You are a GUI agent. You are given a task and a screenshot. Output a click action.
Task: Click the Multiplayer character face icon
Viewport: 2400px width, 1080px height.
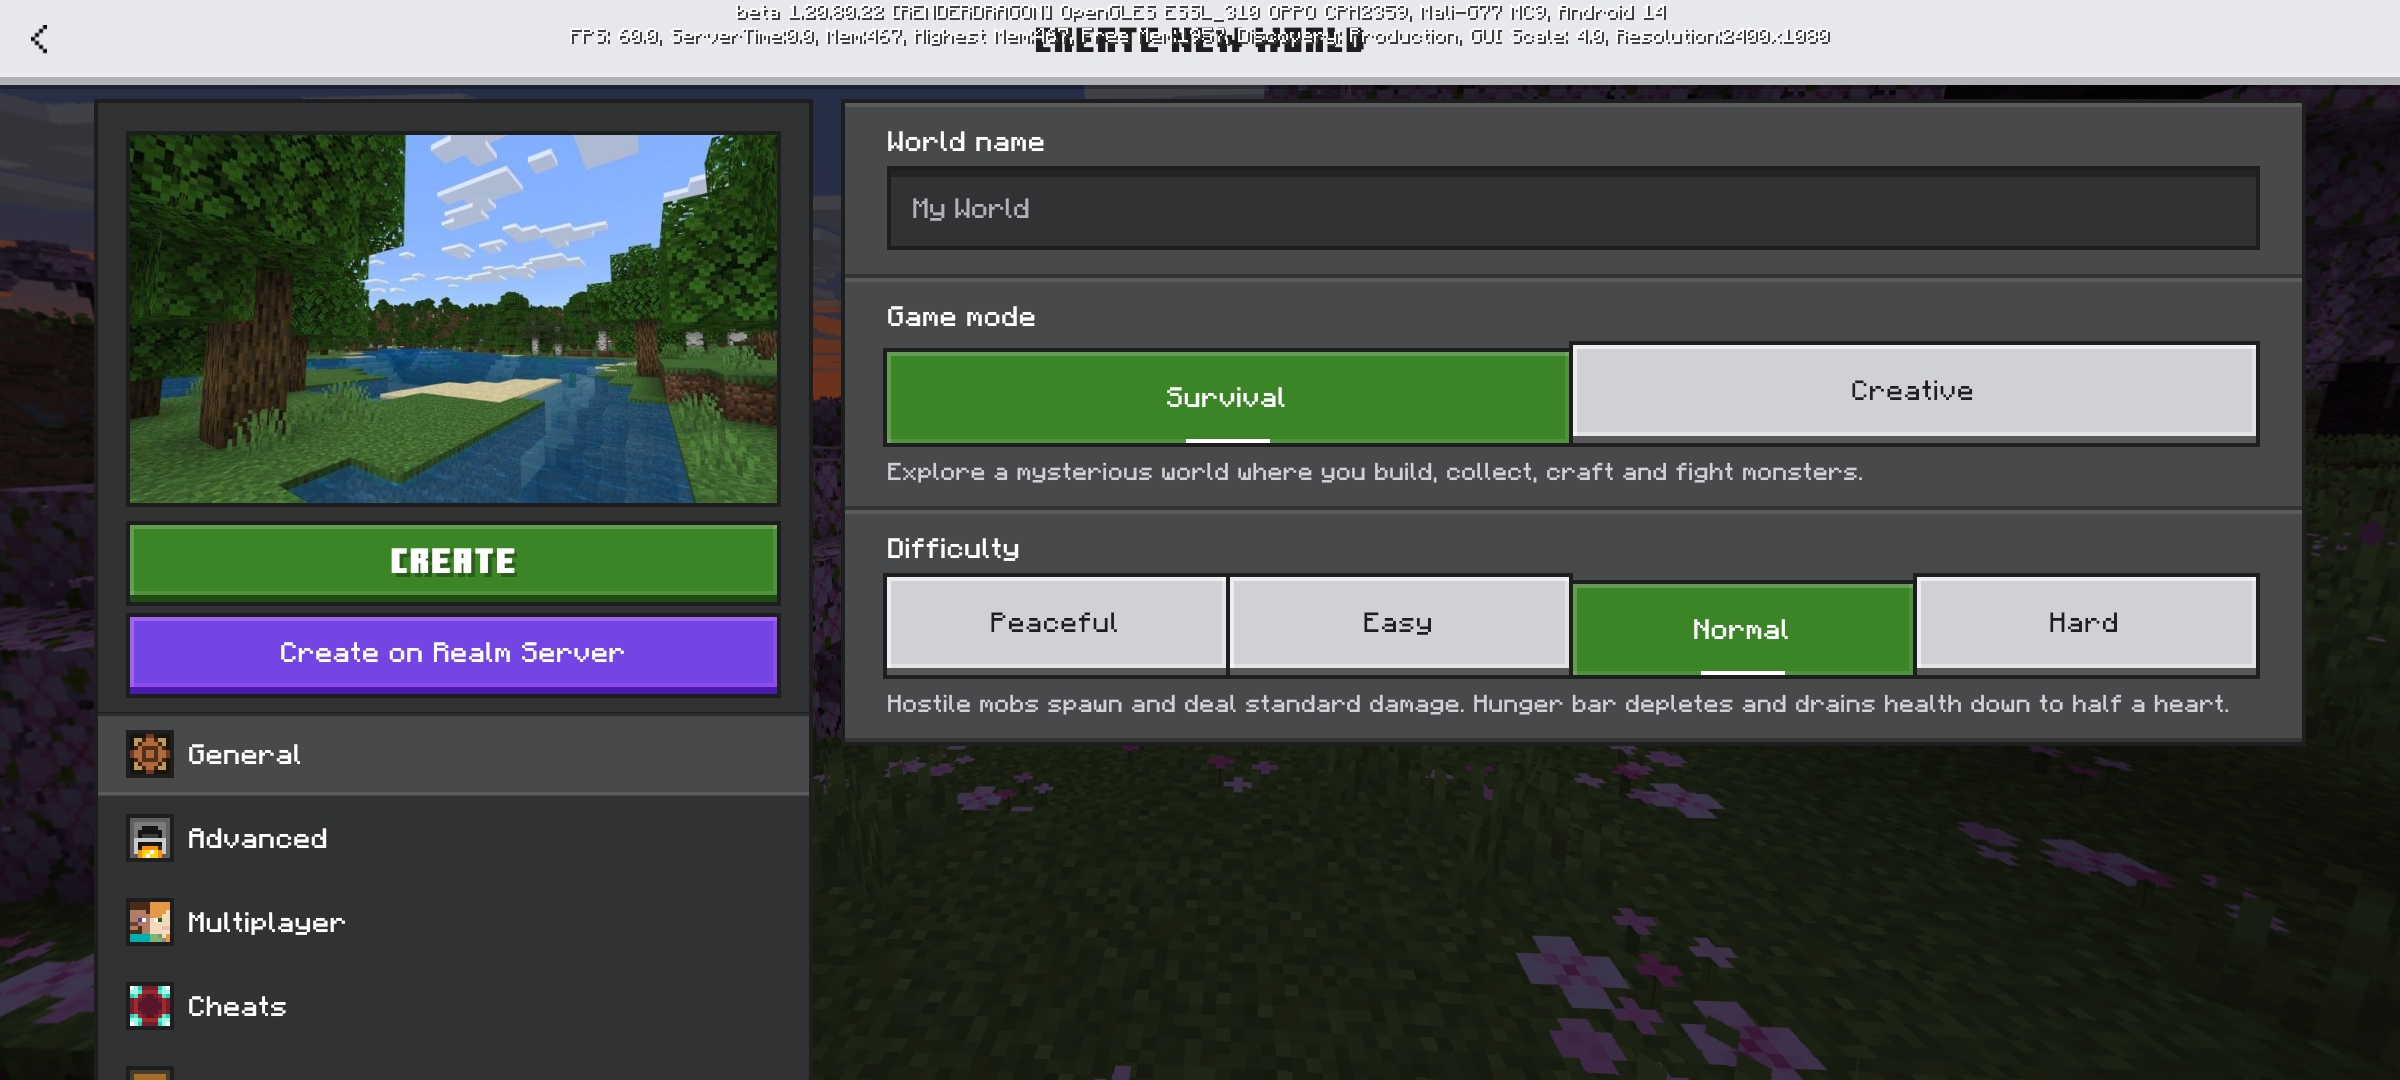click(x=150, y=922)
